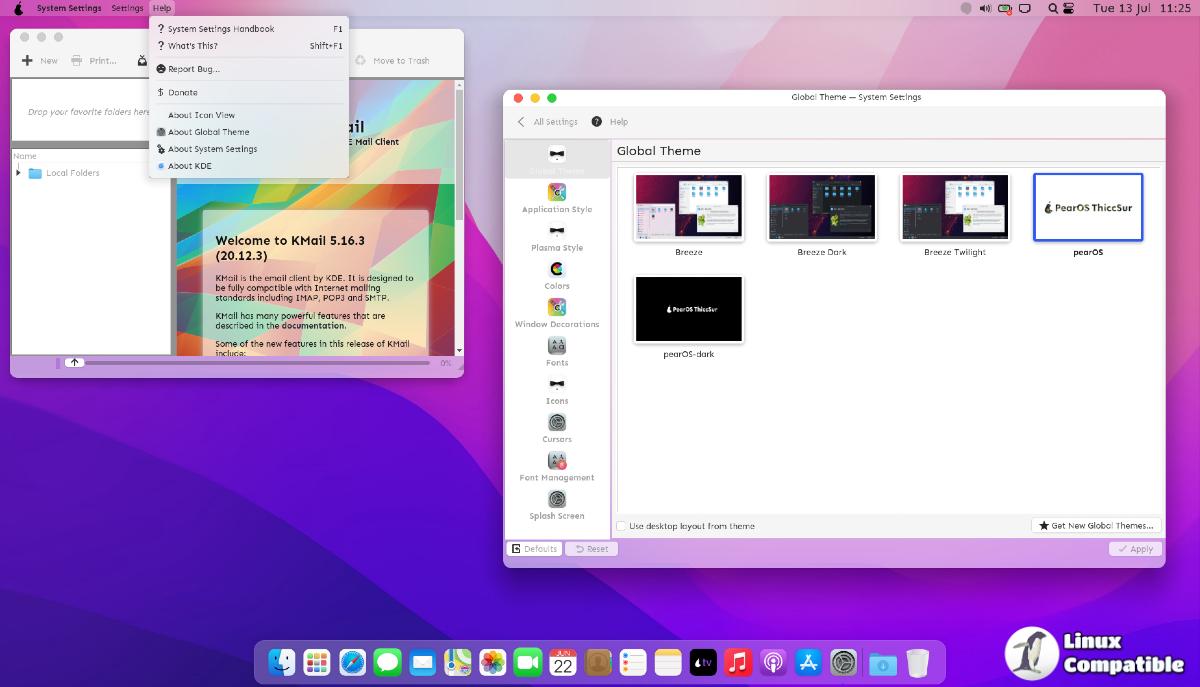Viewport: 1200px width, 687px height.
Task: Enable Use desktop layout from theme
Action: [x=622, y=526]
